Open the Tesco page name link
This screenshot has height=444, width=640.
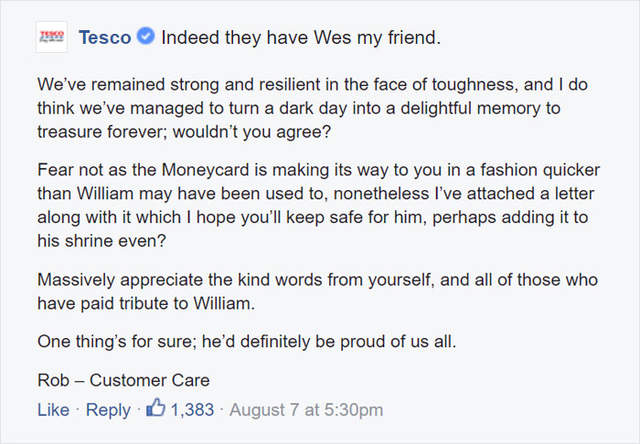(x=104, y=38)
